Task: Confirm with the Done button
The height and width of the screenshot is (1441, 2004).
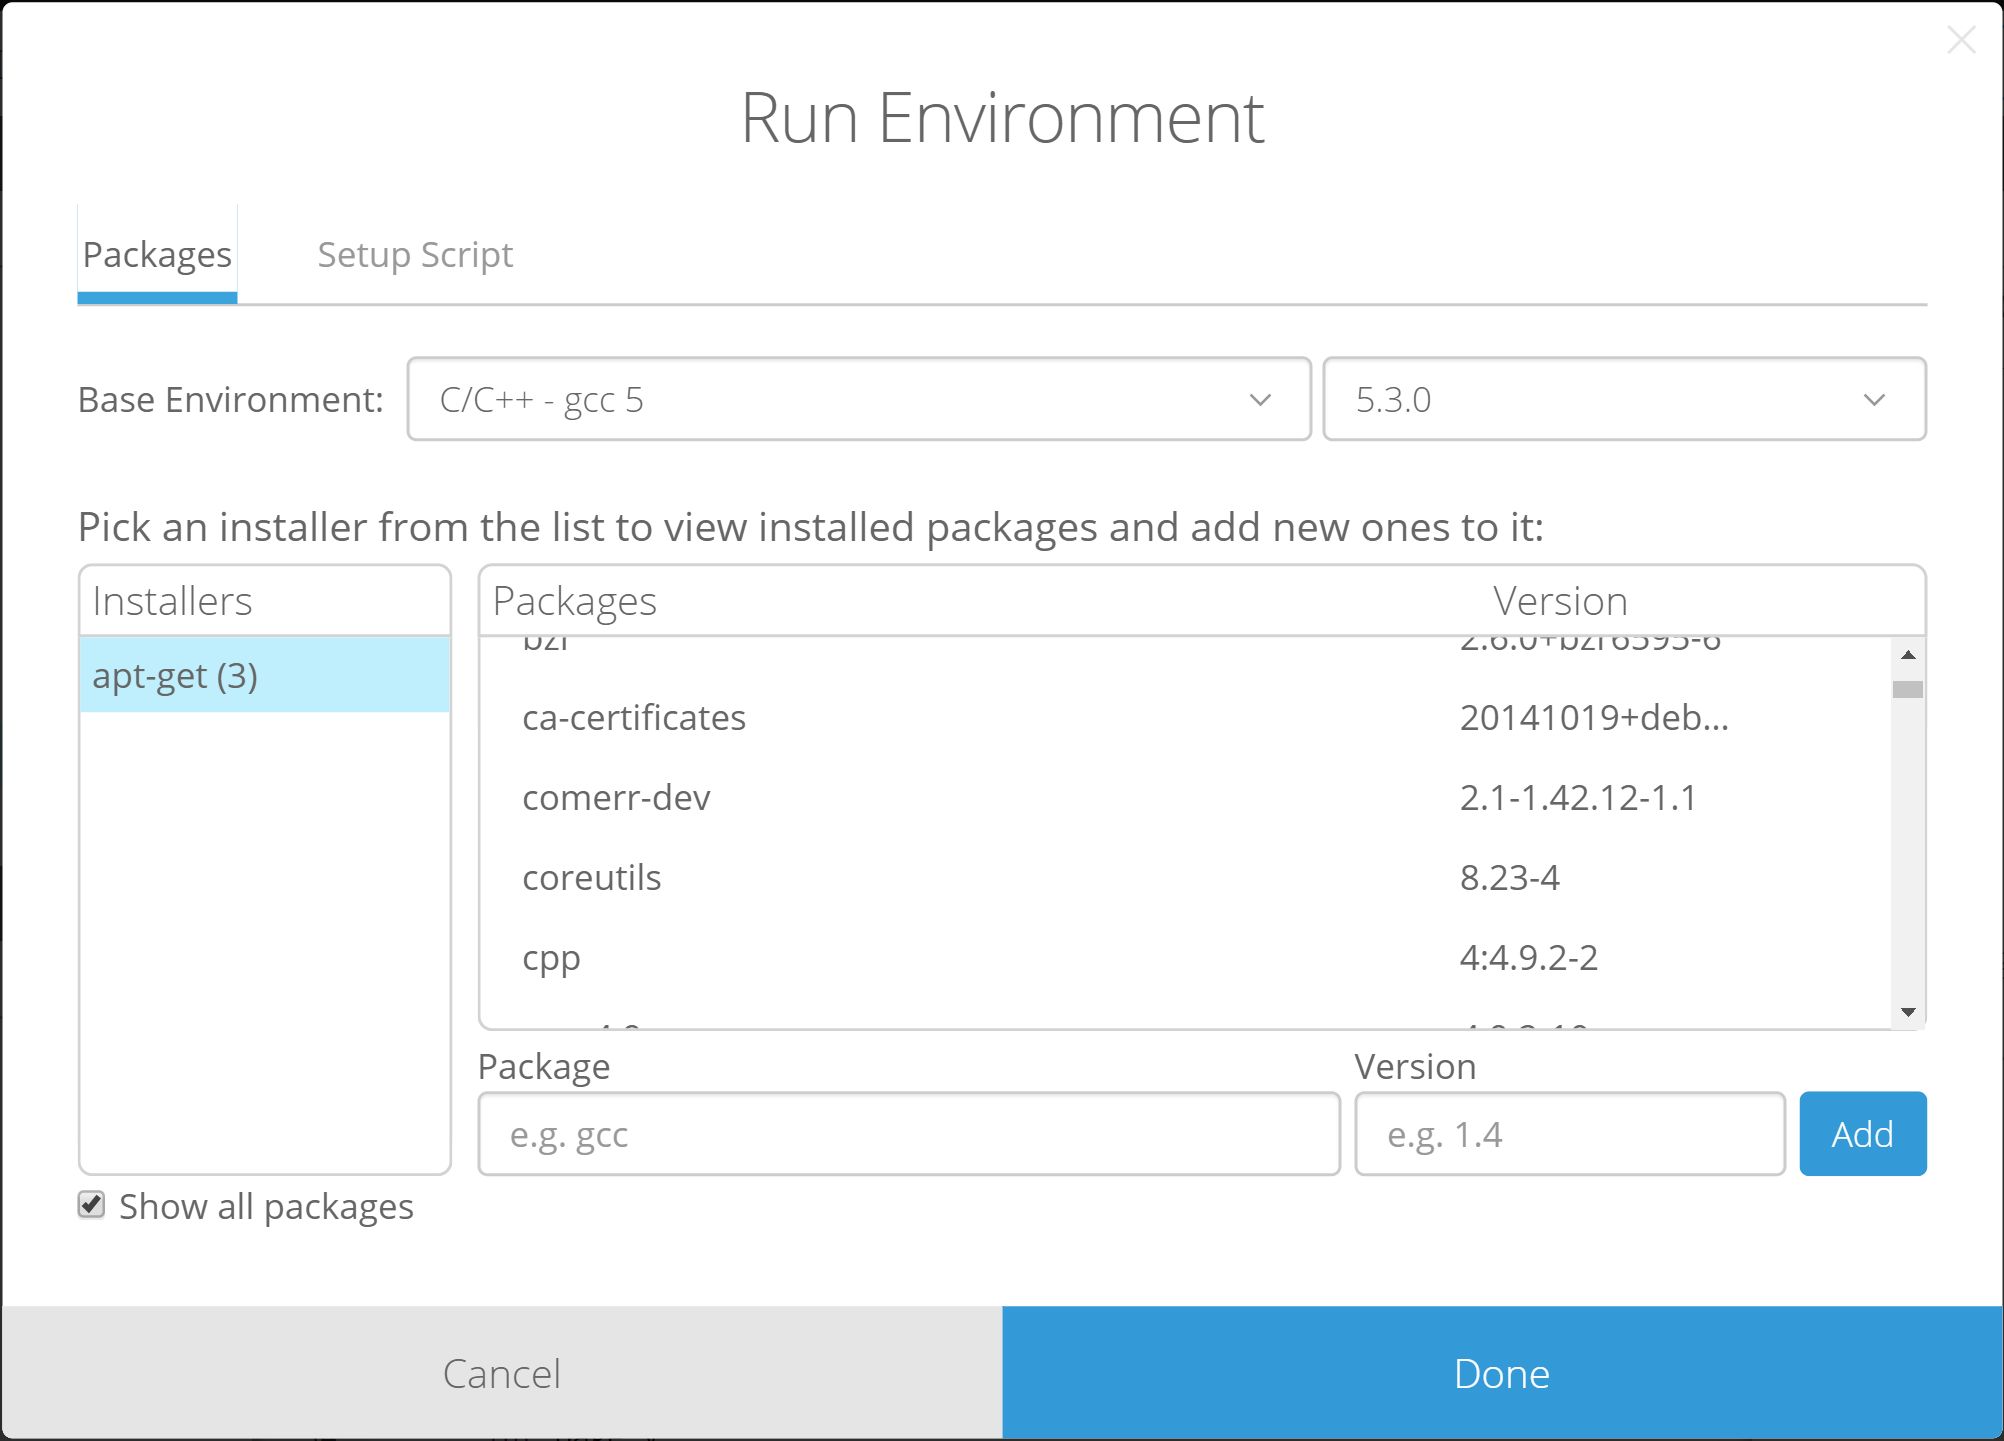Action: click(1501, 1373)
